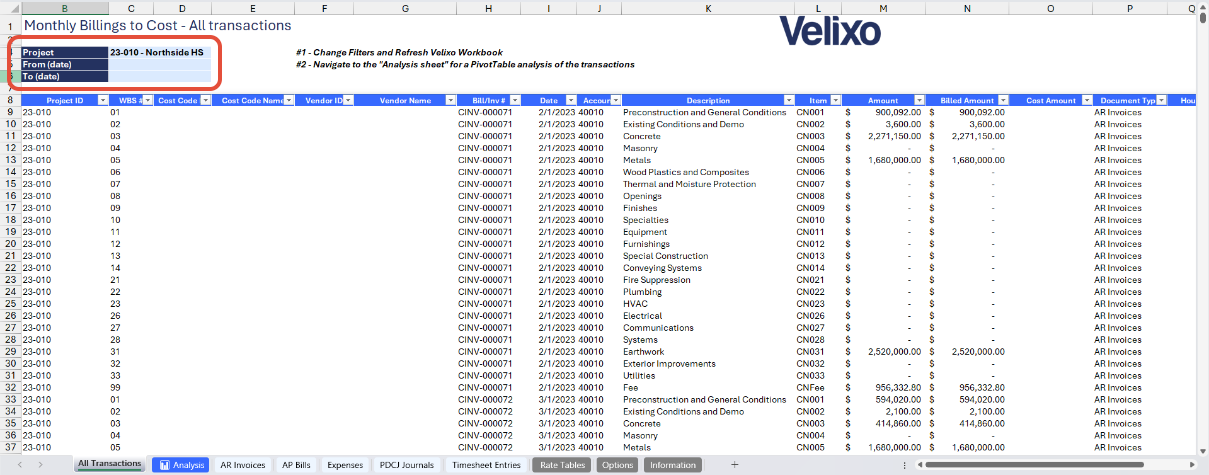This screenshot has width=1209, height=475.
Task: Open the Description column filter dropdown
Action: 788,101
